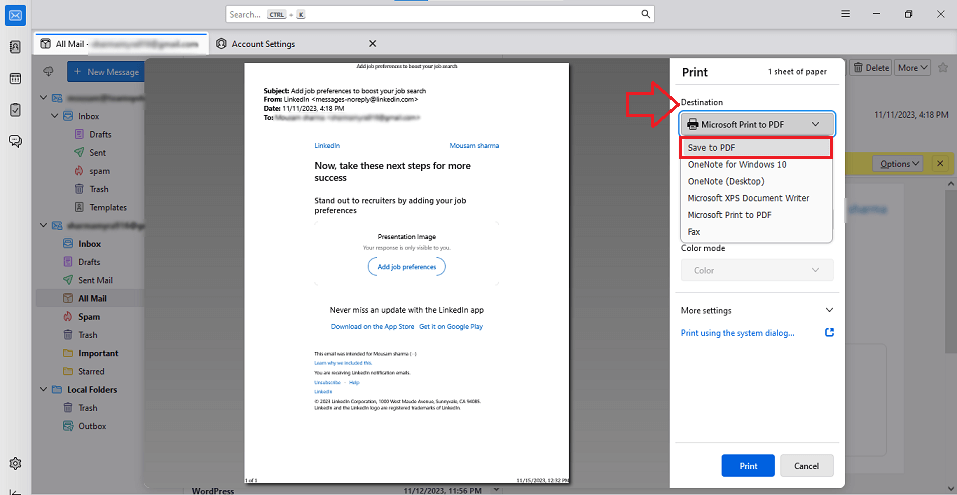
Task: Click the blue Print button
Action: pos(748,466)
